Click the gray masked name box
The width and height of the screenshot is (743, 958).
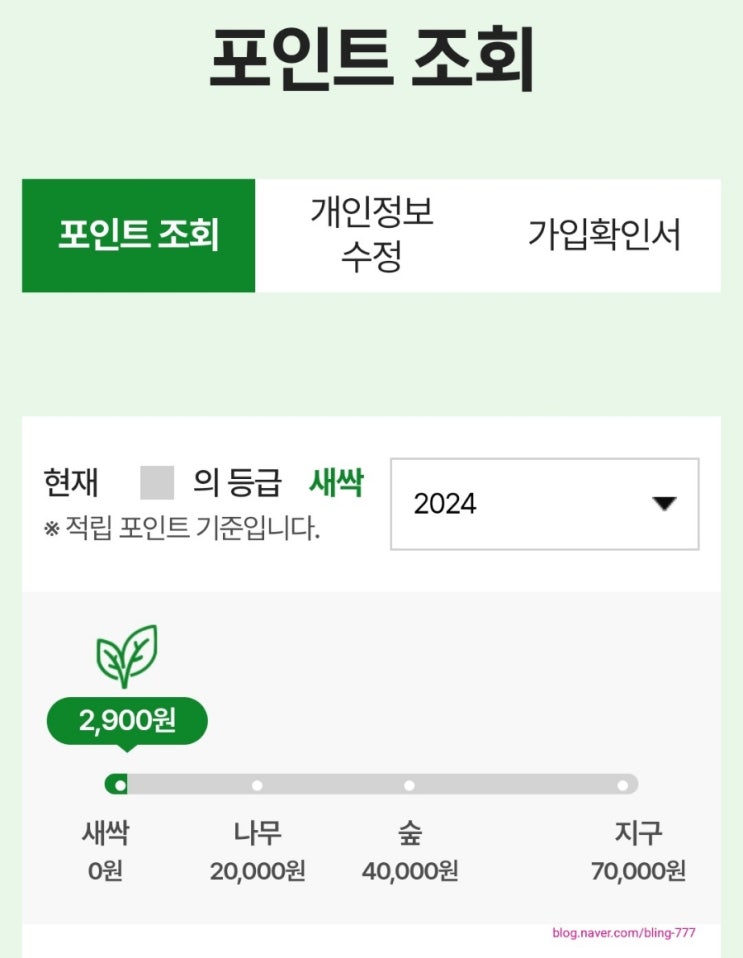point(157,483)
